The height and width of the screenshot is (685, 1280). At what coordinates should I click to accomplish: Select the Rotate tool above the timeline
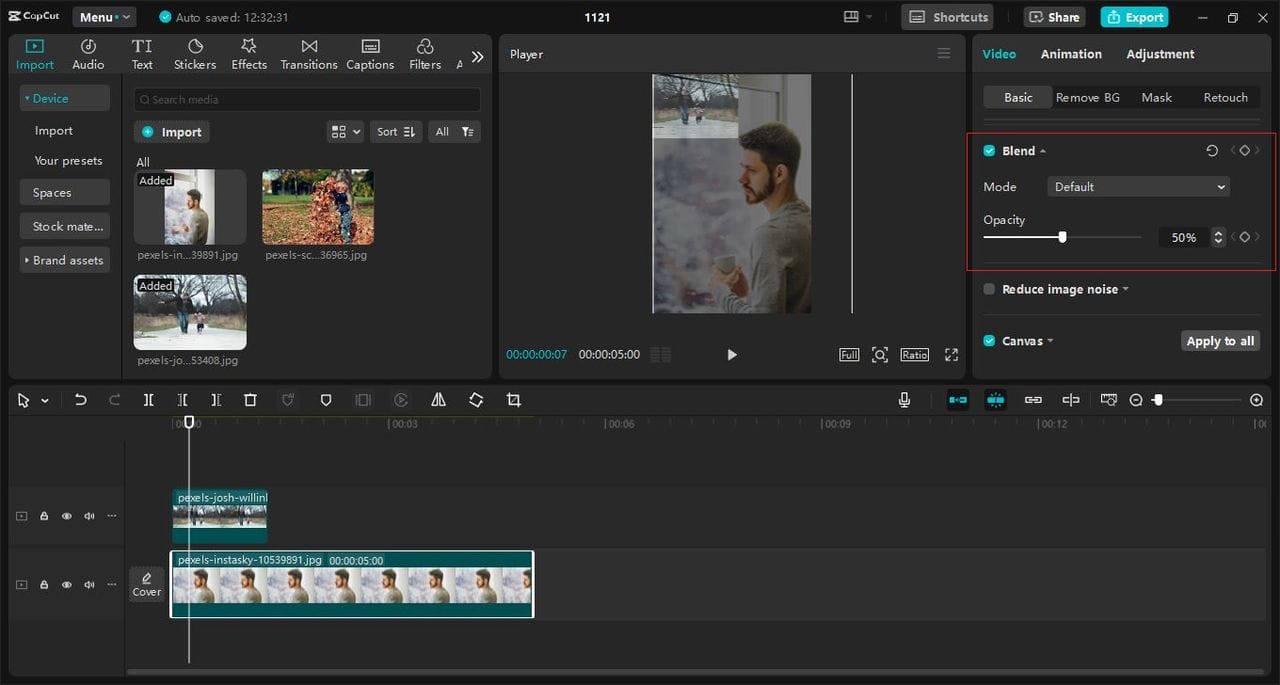click(x=476, y=400)
